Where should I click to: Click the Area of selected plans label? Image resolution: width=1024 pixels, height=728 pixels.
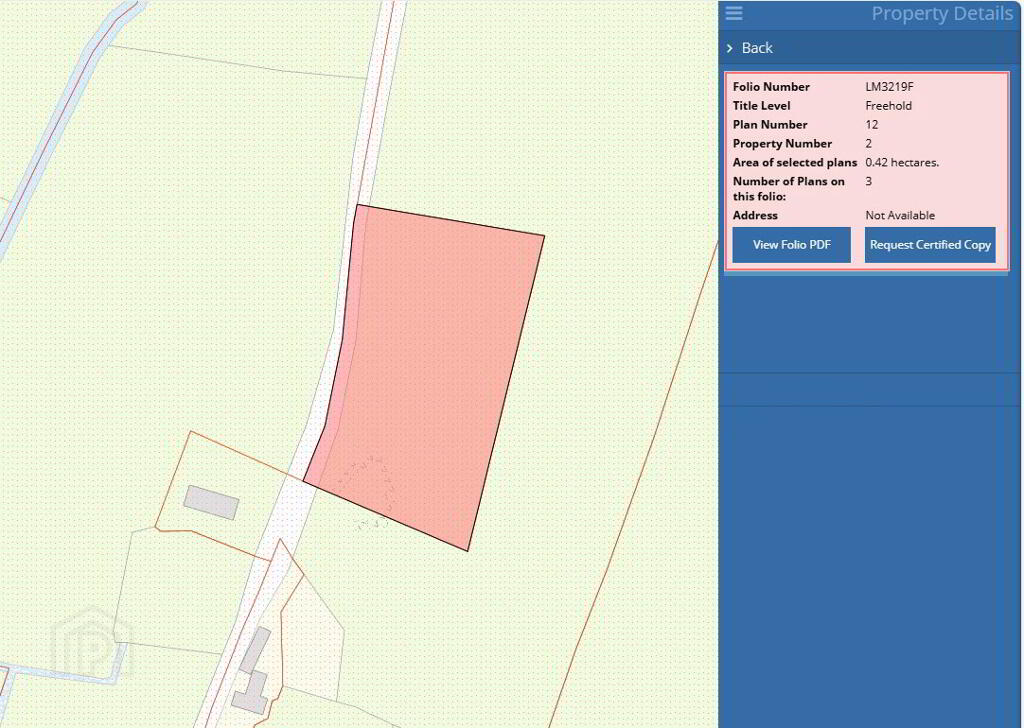(794, 163)
